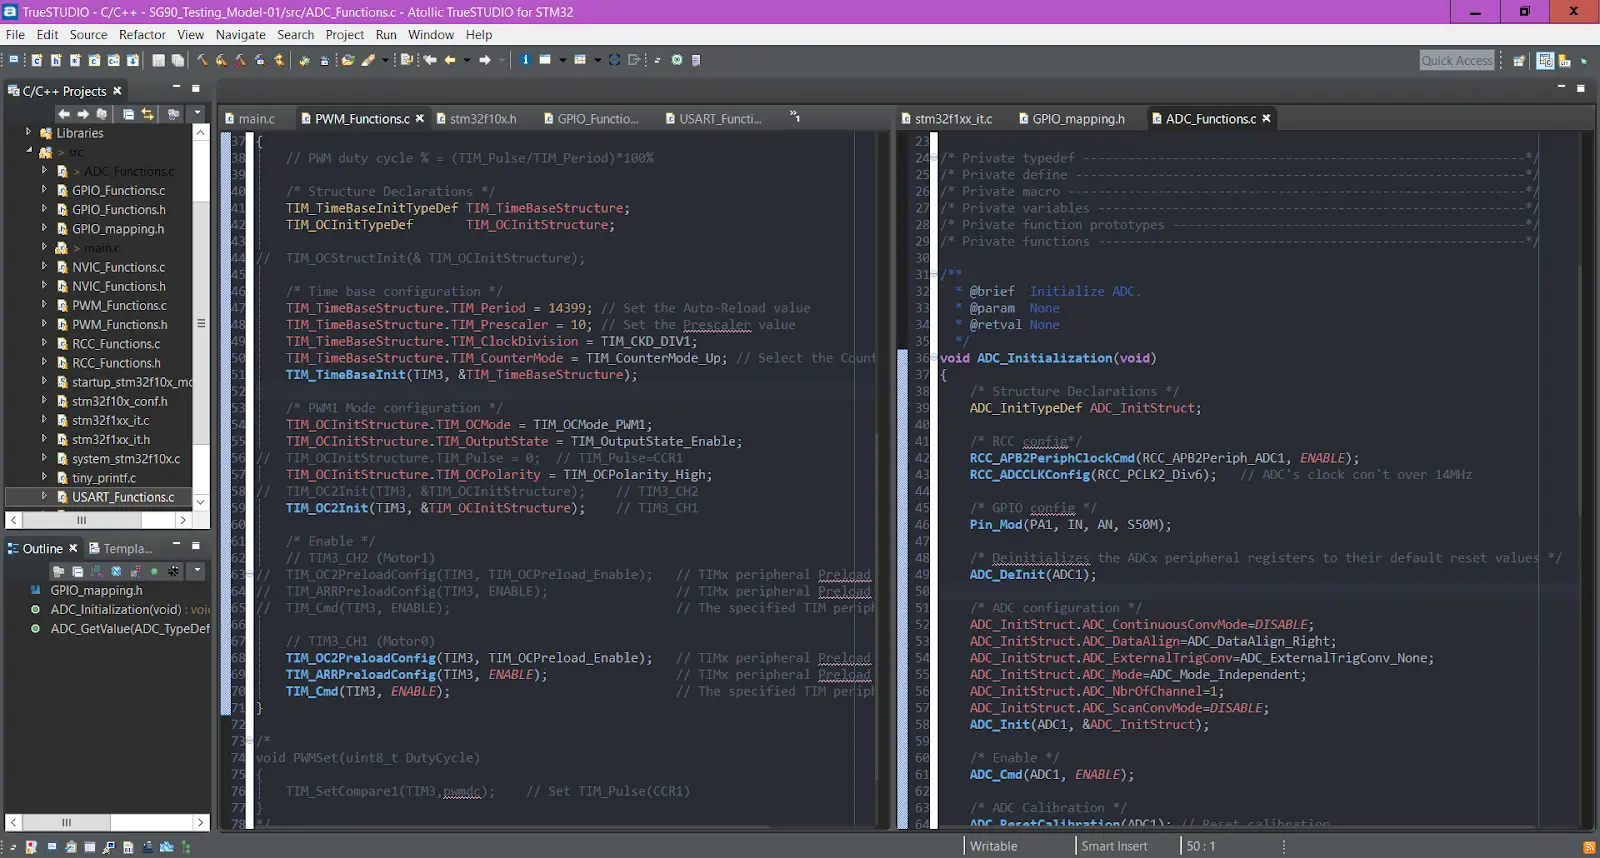Viewport: 1600px width, 858px height.
Task: Open the C/C++ Projects view menu dropdown
Action: (x=197, y=113)
